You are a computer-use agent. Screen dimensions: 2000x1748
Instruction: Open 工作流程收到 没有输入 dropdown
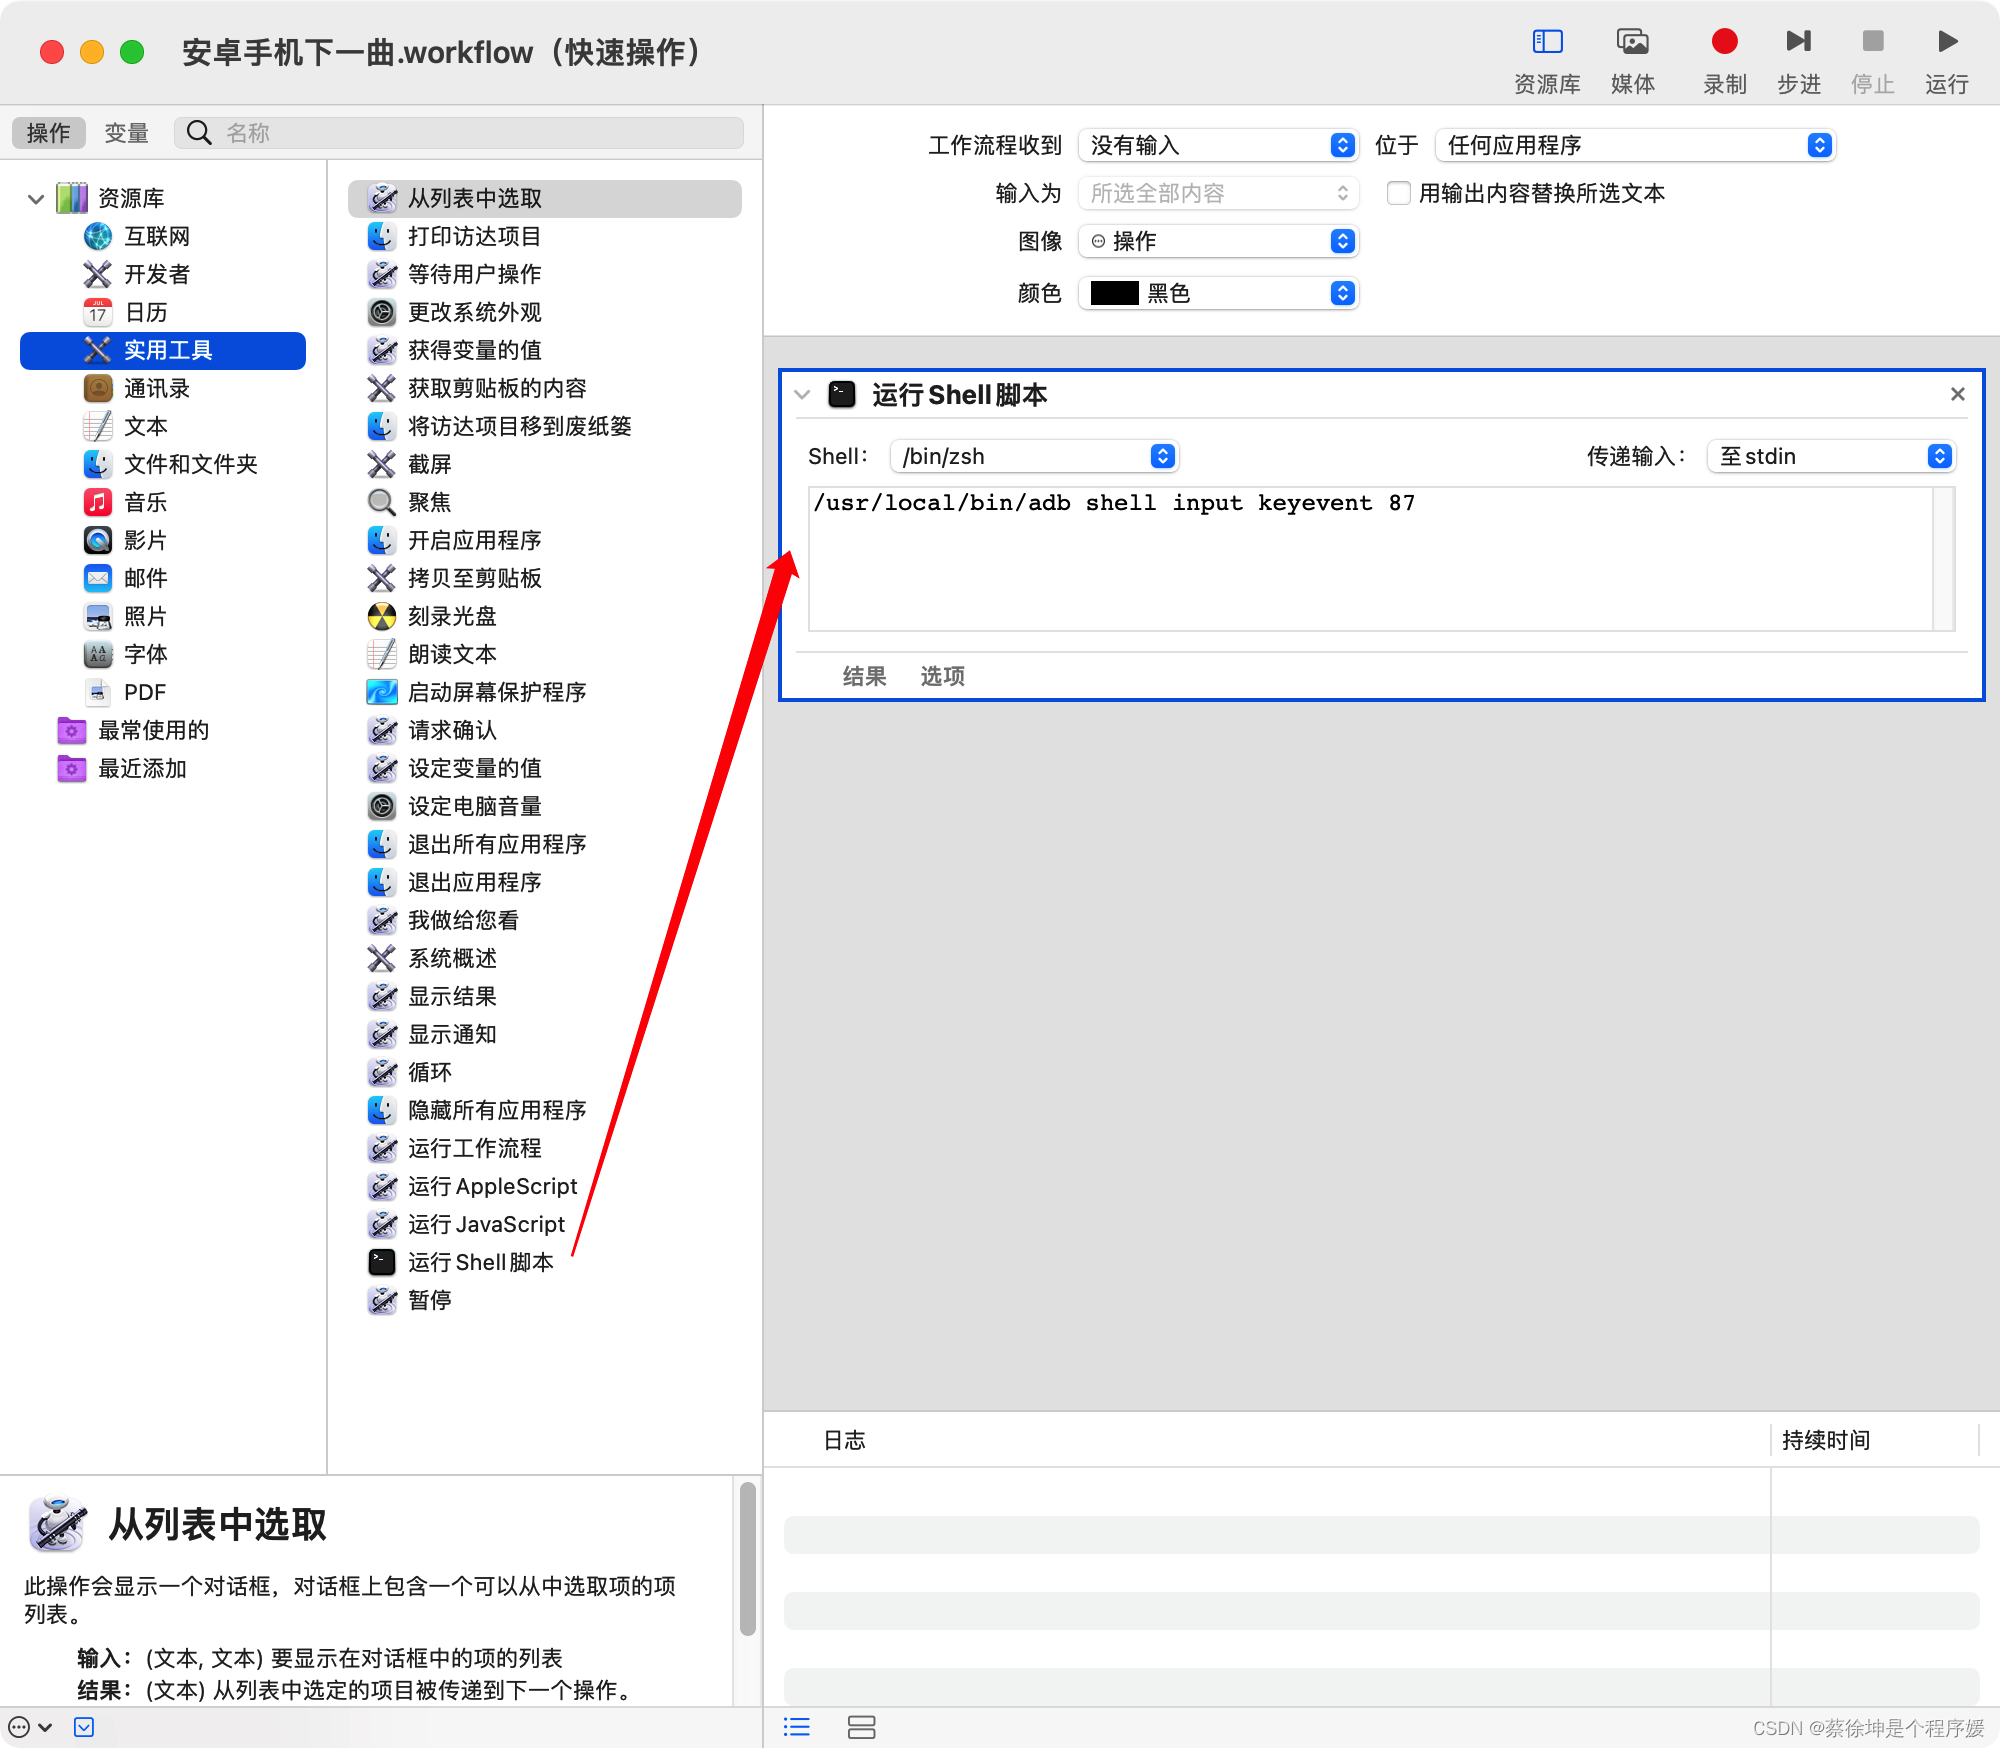tap(1217, 145)
